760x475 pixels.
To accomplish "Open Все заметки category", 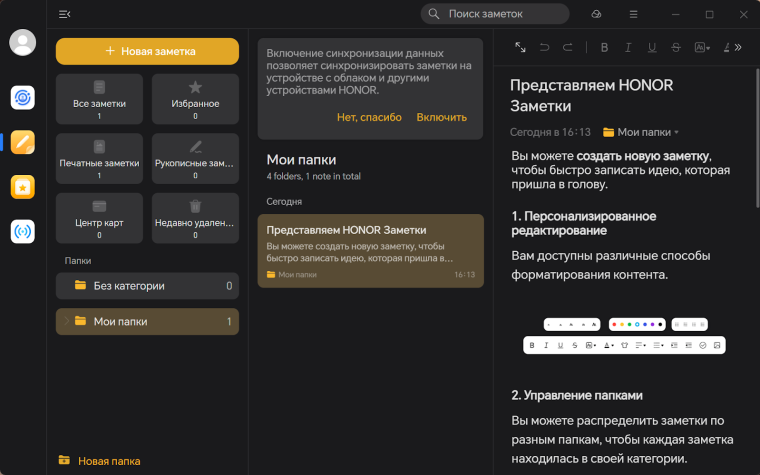I will 99,99.
